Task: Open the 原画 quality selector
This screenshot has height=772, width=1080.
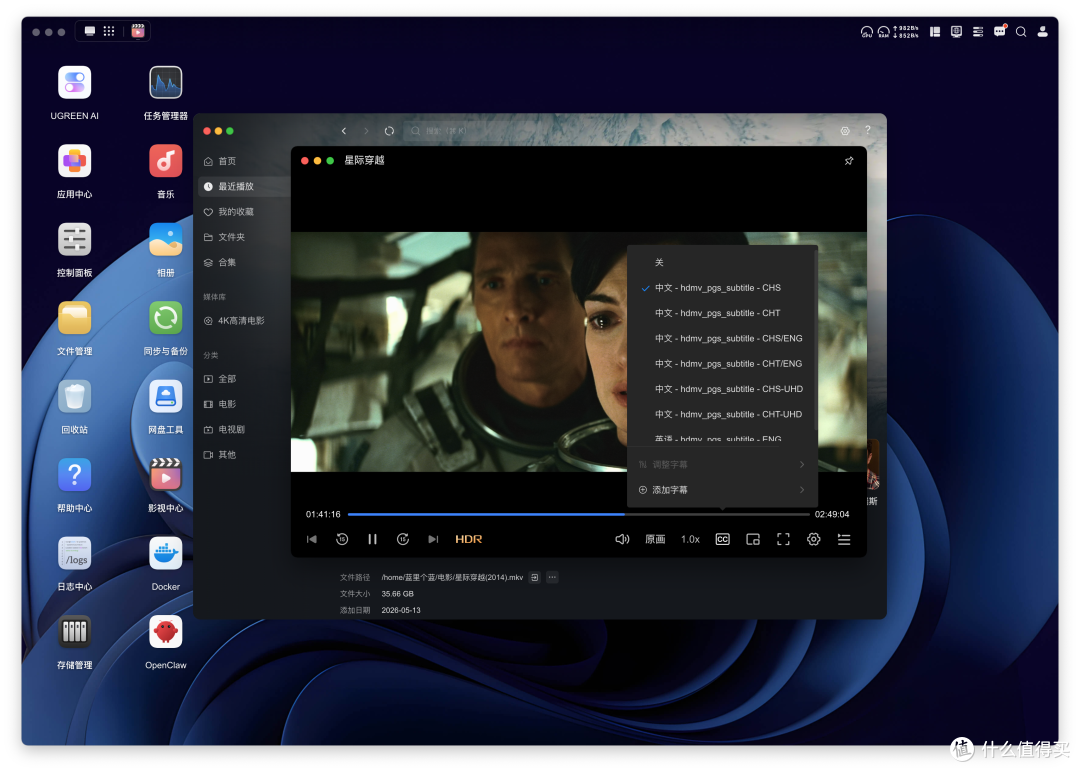Action: tap(655, 539)
